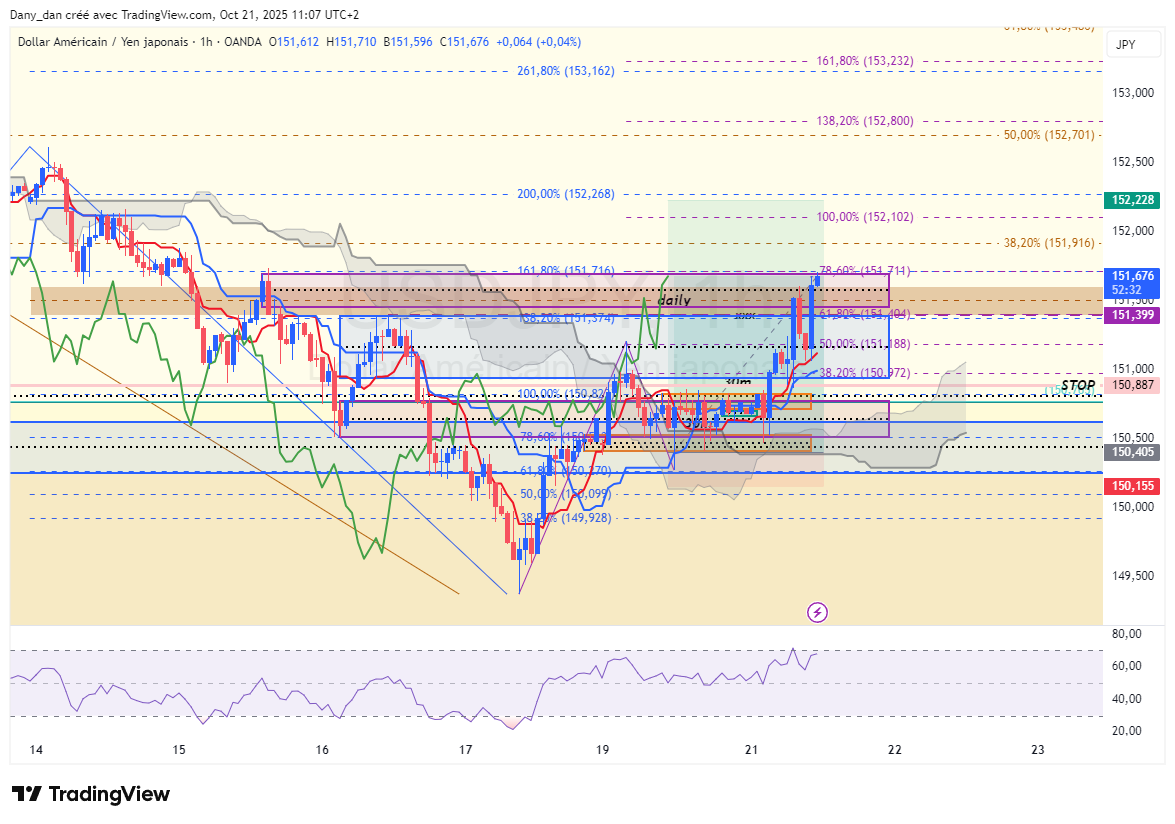Click the 'daily' annotation on the chart
The image size is (1175, 824).
[x=674, y=300]
